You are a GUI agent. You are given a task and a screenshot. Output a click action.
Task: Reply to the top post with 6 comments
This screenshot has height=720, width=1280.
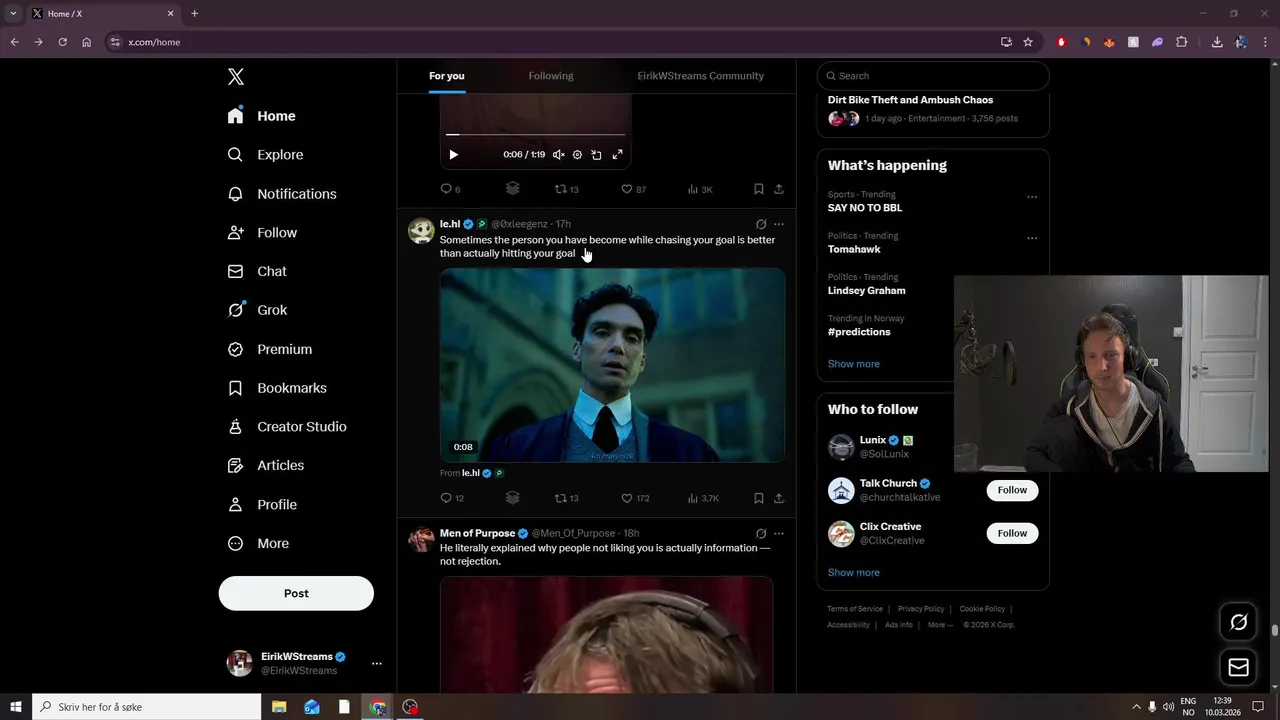450,189
